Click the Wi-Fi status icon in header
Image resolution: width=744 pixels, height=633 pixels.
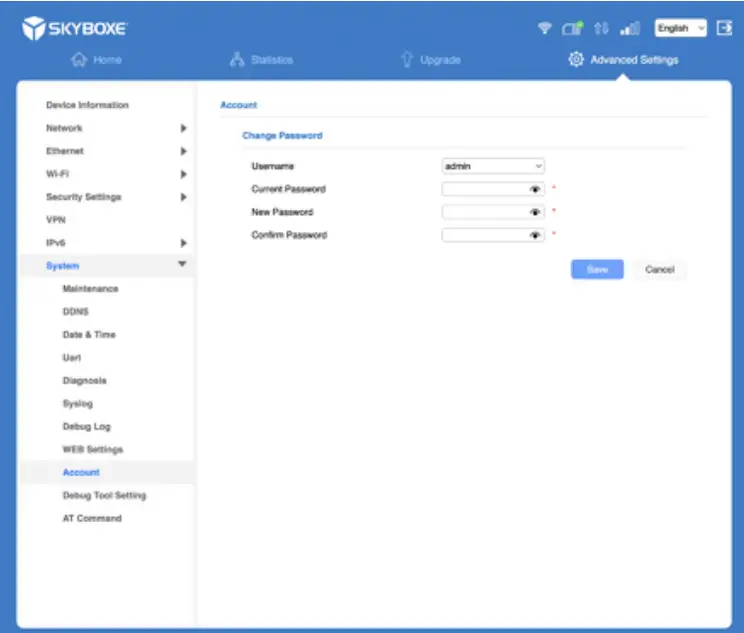[x=544, y=29]
